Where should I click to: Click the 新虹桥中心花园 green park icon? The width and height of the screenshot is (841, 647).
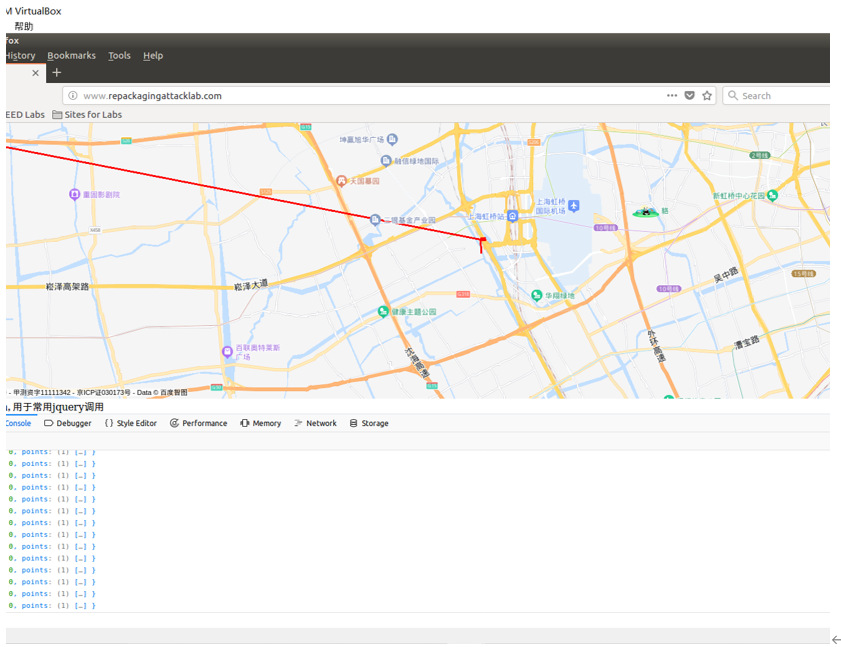coord(772,195)
